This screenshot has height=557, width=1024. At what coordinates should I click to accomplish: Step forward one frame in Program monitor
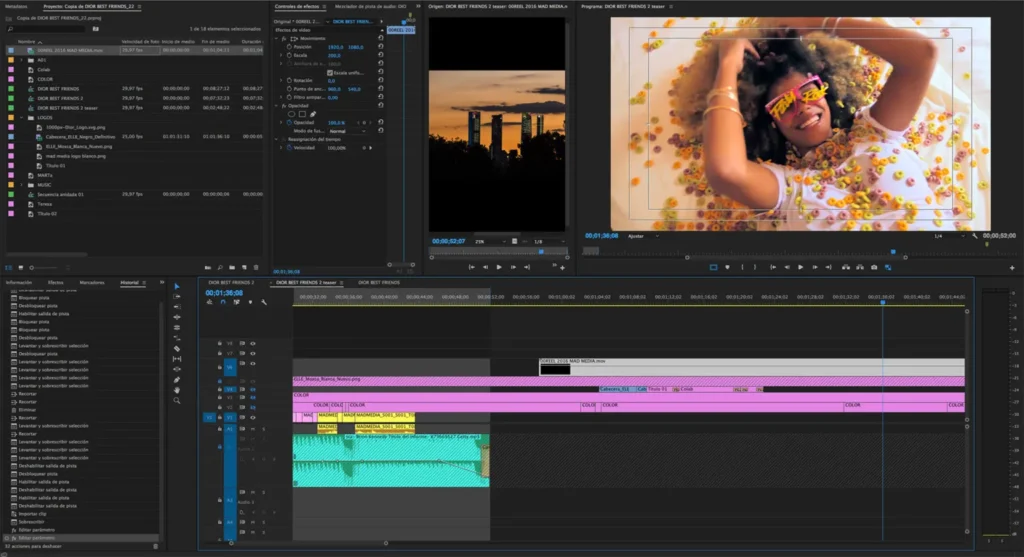[814, 267]
